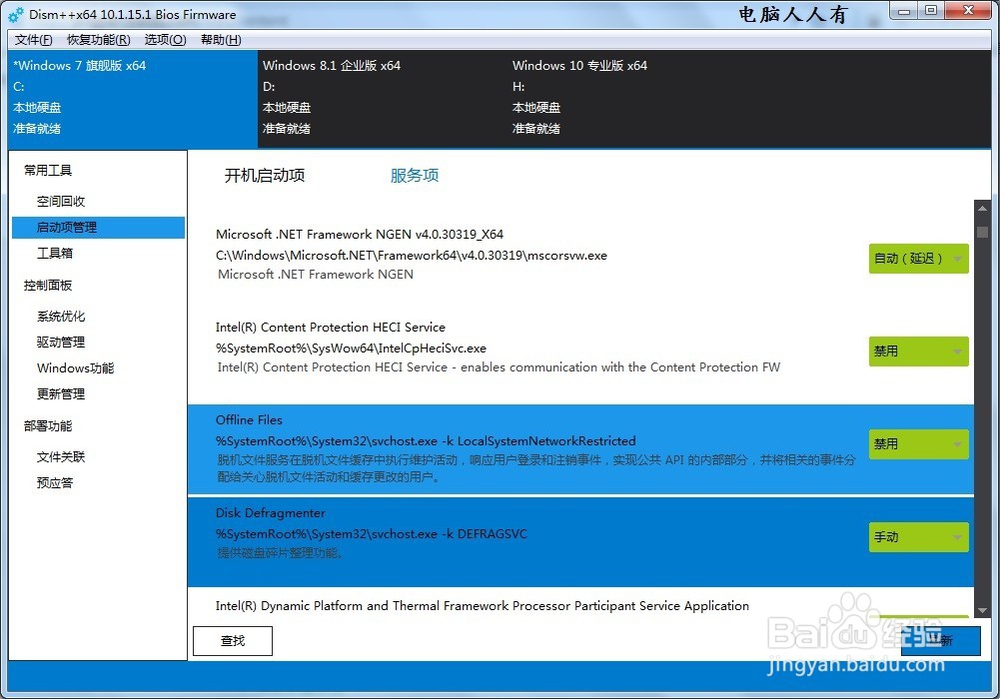Open 文件关联 under 部署功能
Image resolution: width=1000 pixels, height=699 pixels.
[61, 457]
